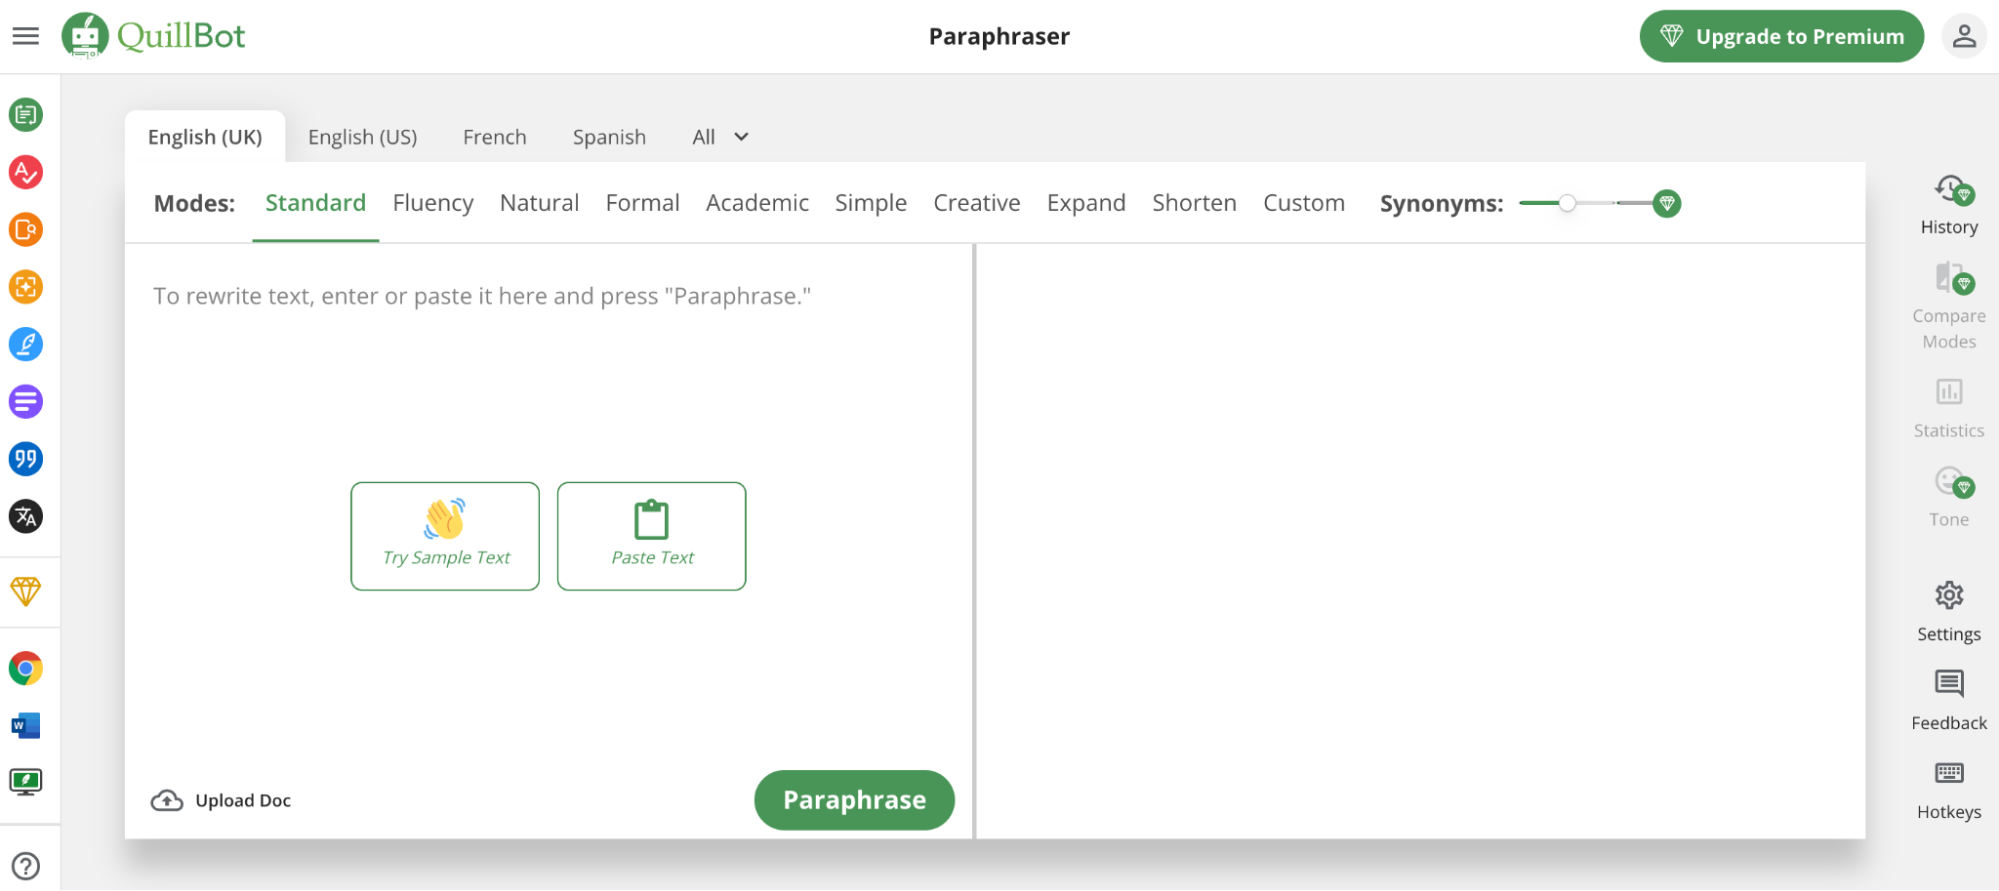Open the Citation Generator quote icon
The height and width of the screenshot is (891, 1999).
pos(26,459)
